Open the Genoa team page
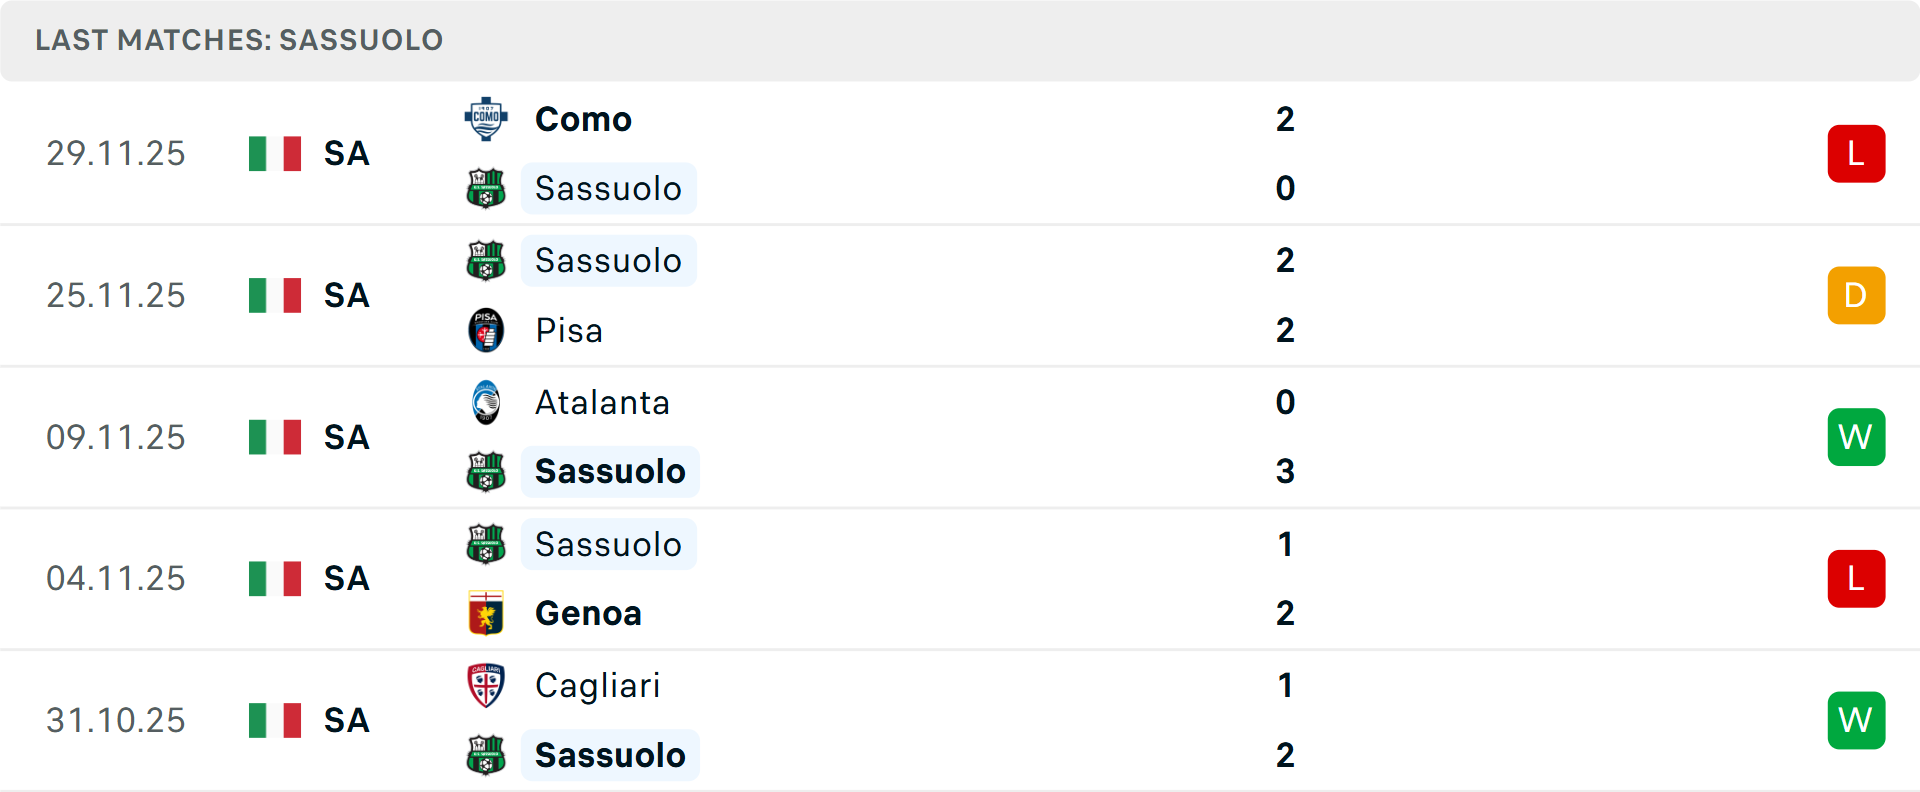Screen dimensions: 1920x792 pyautogui.click(x=588, y=613)
